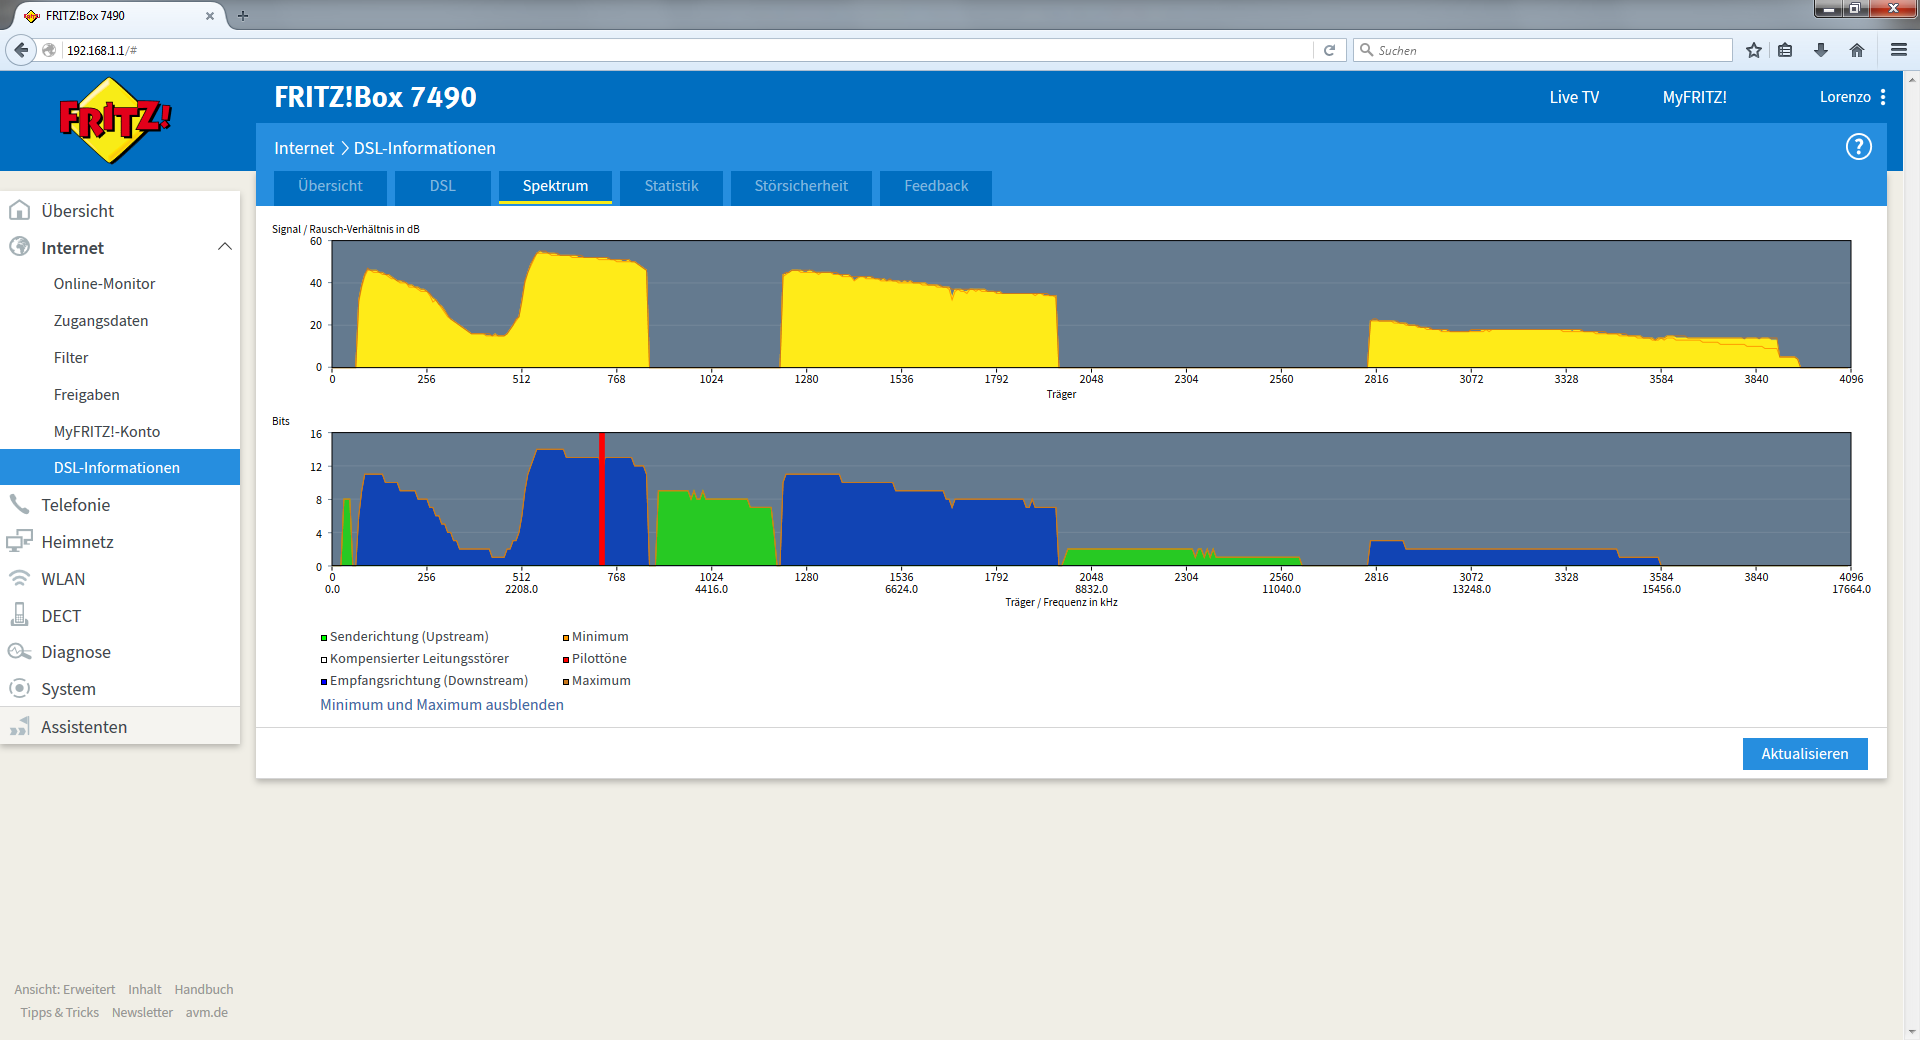1920x1040 pixels.
Task: Switch to the Störsicherheit tab
Action: pyautogui.click(x=801, y=186)
